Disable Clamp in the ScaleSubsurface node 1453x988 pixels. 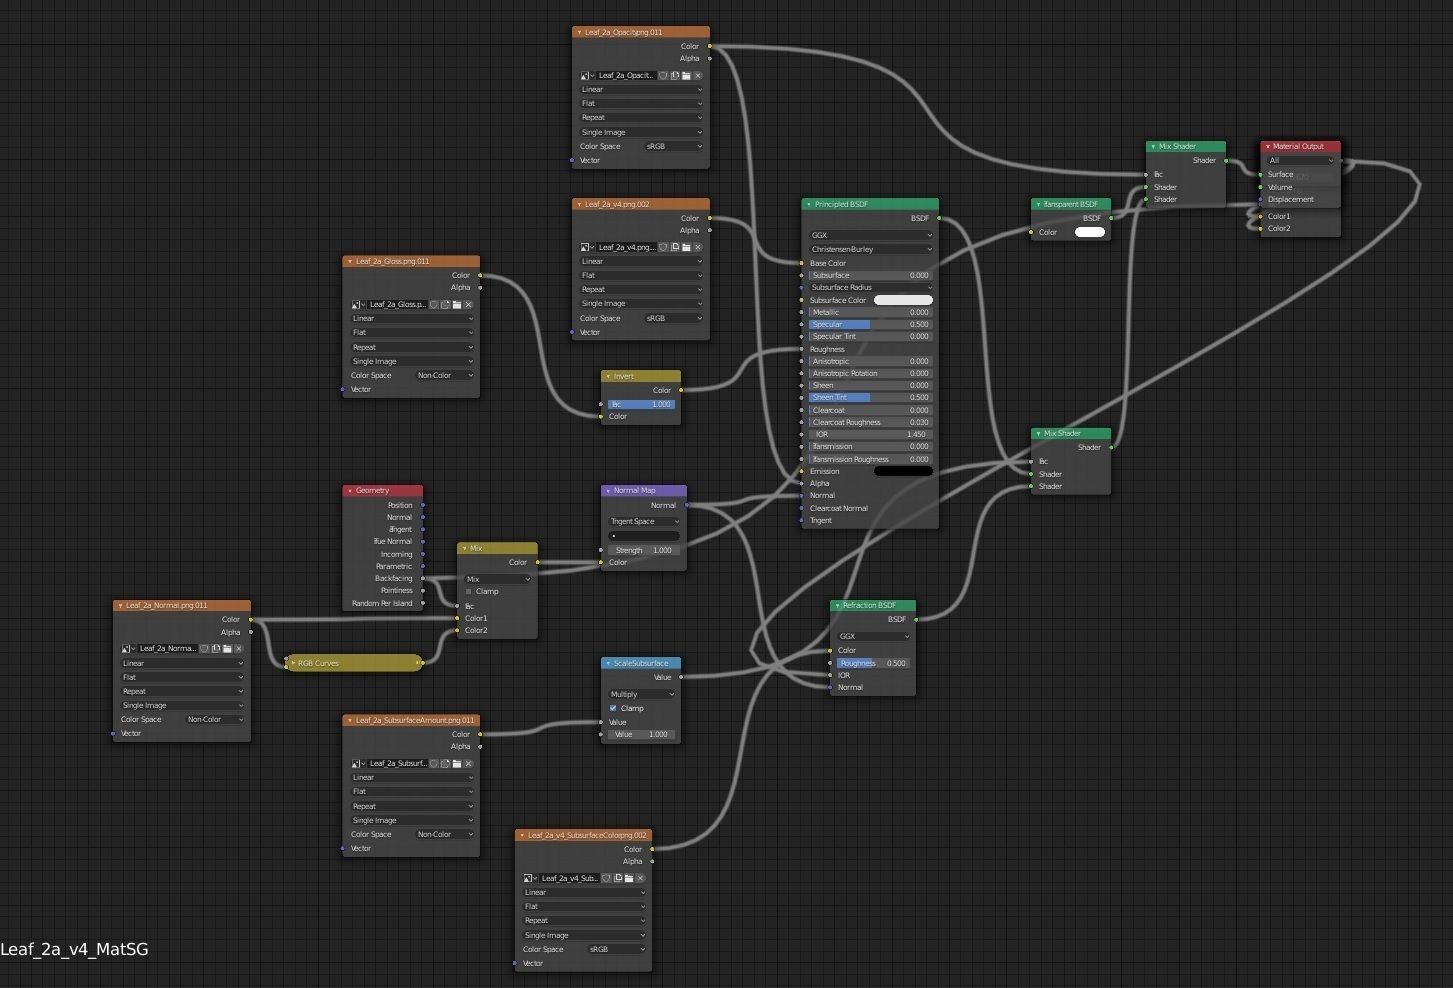coord(614,708)
